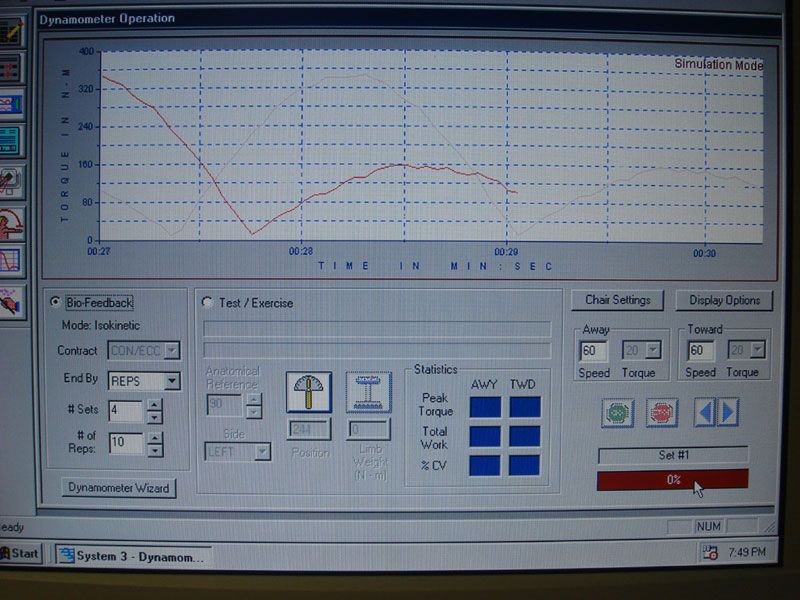Open the End By REPS dropdown

pyautogui.click(x=171, y=380)
